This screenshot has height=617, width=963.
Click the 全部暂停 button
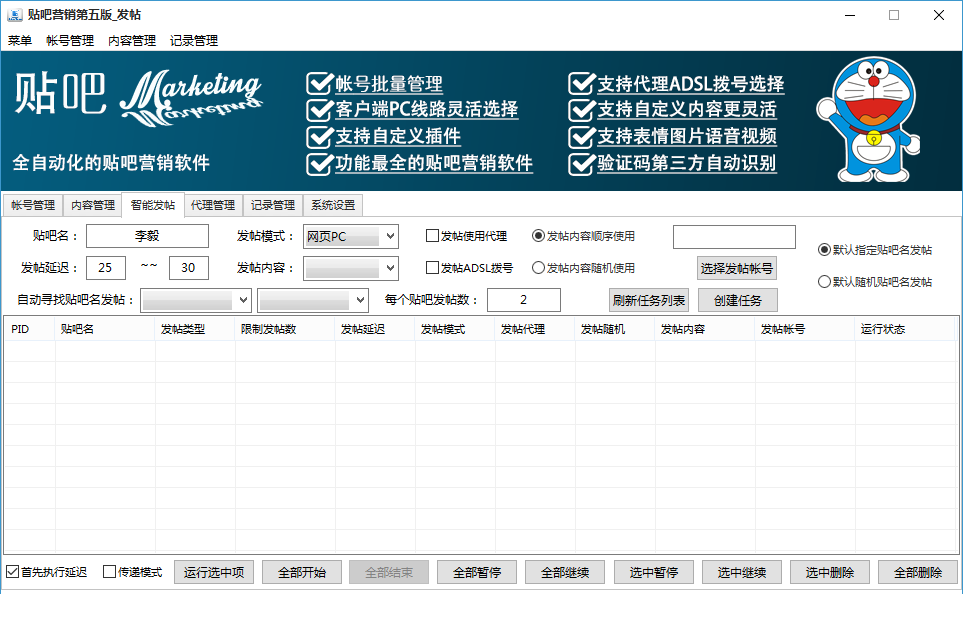tap(477, 572)
